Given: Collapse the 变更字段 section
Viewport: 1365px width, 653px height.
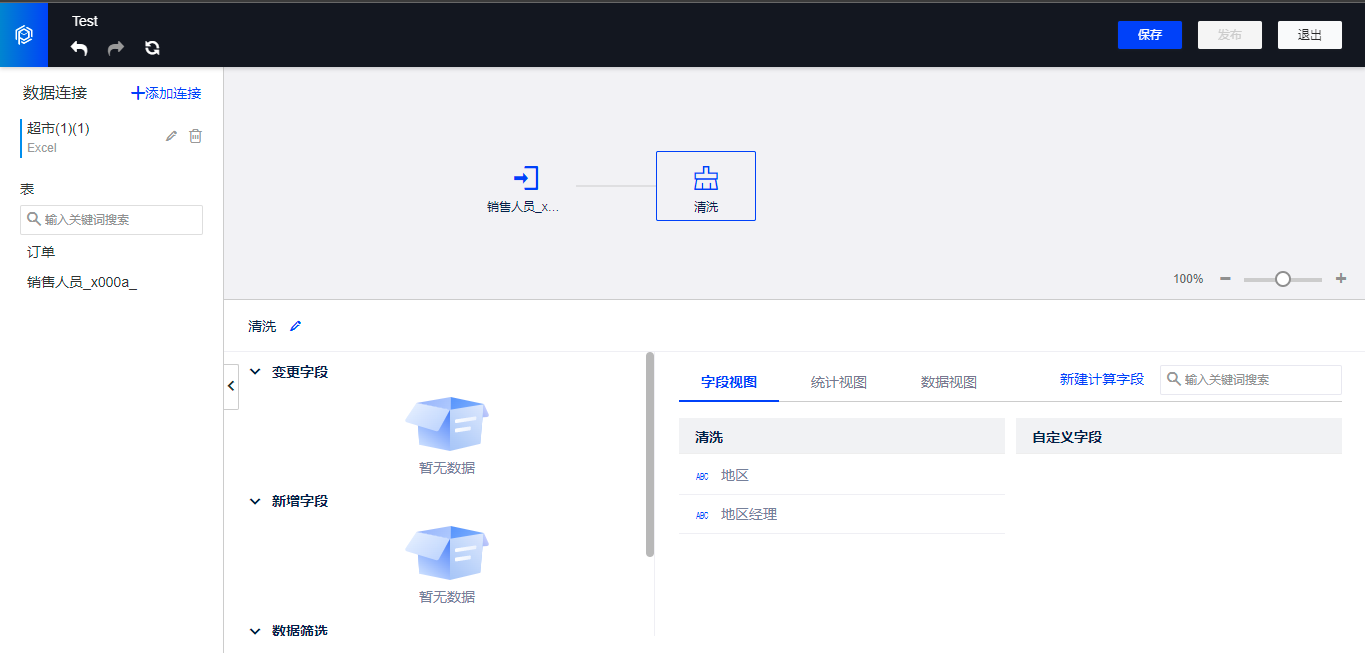Looking at the screenshot, I should pyautogui.click(x=255, y=372).
